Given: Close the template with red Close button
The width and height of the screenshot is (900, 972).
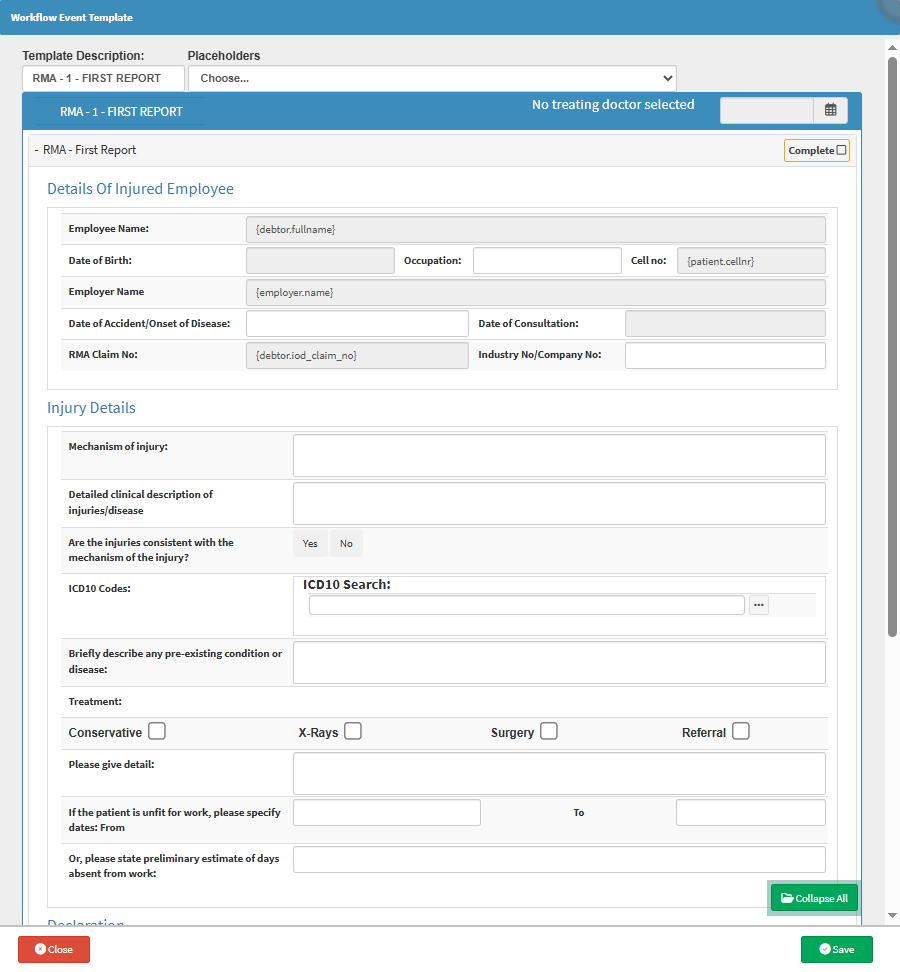Looking at the screenshot, I should pos(54,949).
